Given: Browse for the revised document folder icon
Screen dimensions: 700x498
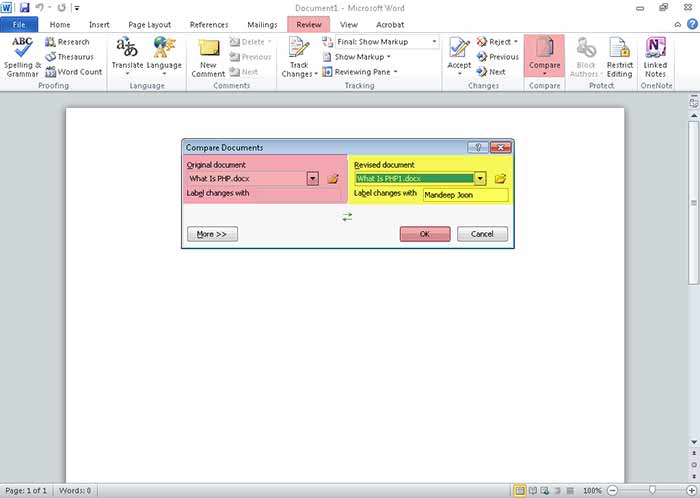Looking at the screenshot, I should click(500, 179).
